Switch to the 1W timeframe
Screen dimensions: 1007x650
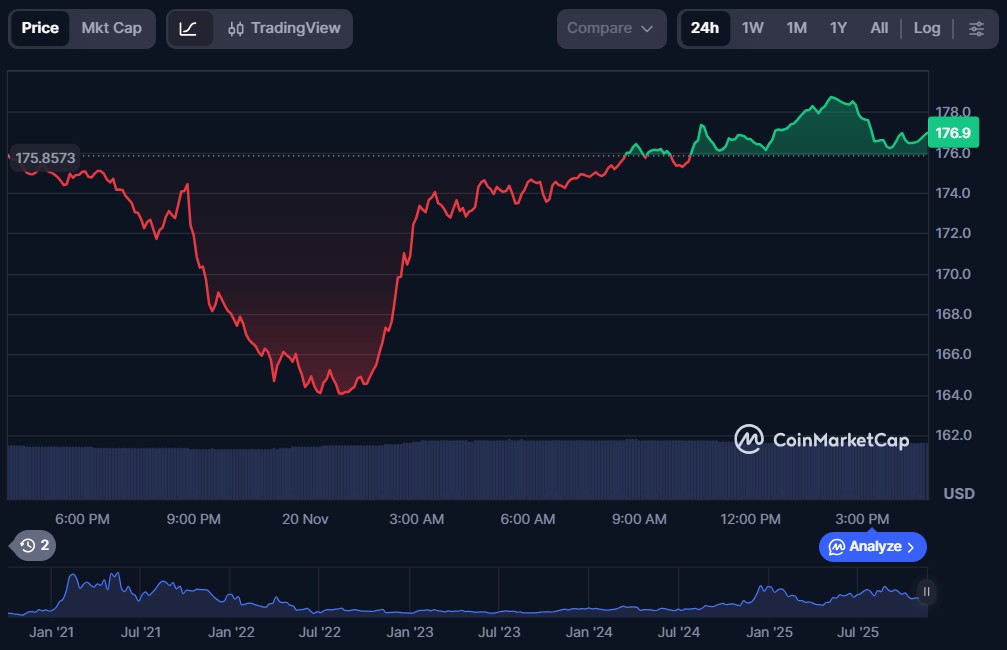pyautogui.click(x=752, y=28)
